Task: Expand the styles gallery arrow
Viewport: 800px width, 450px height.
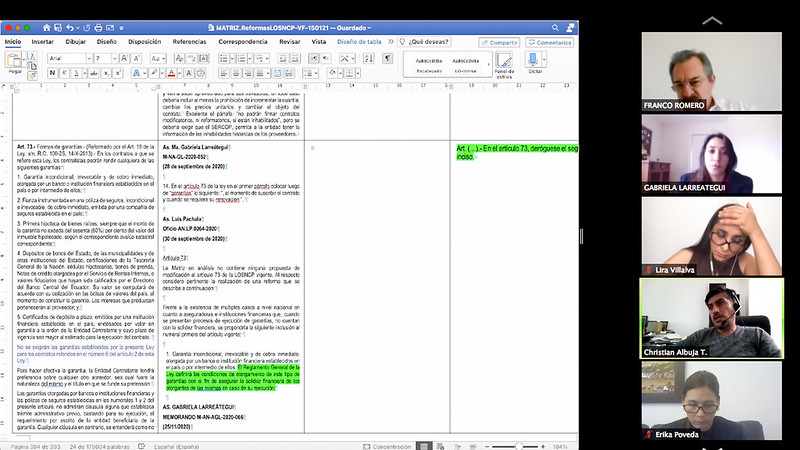Action: 488,64
